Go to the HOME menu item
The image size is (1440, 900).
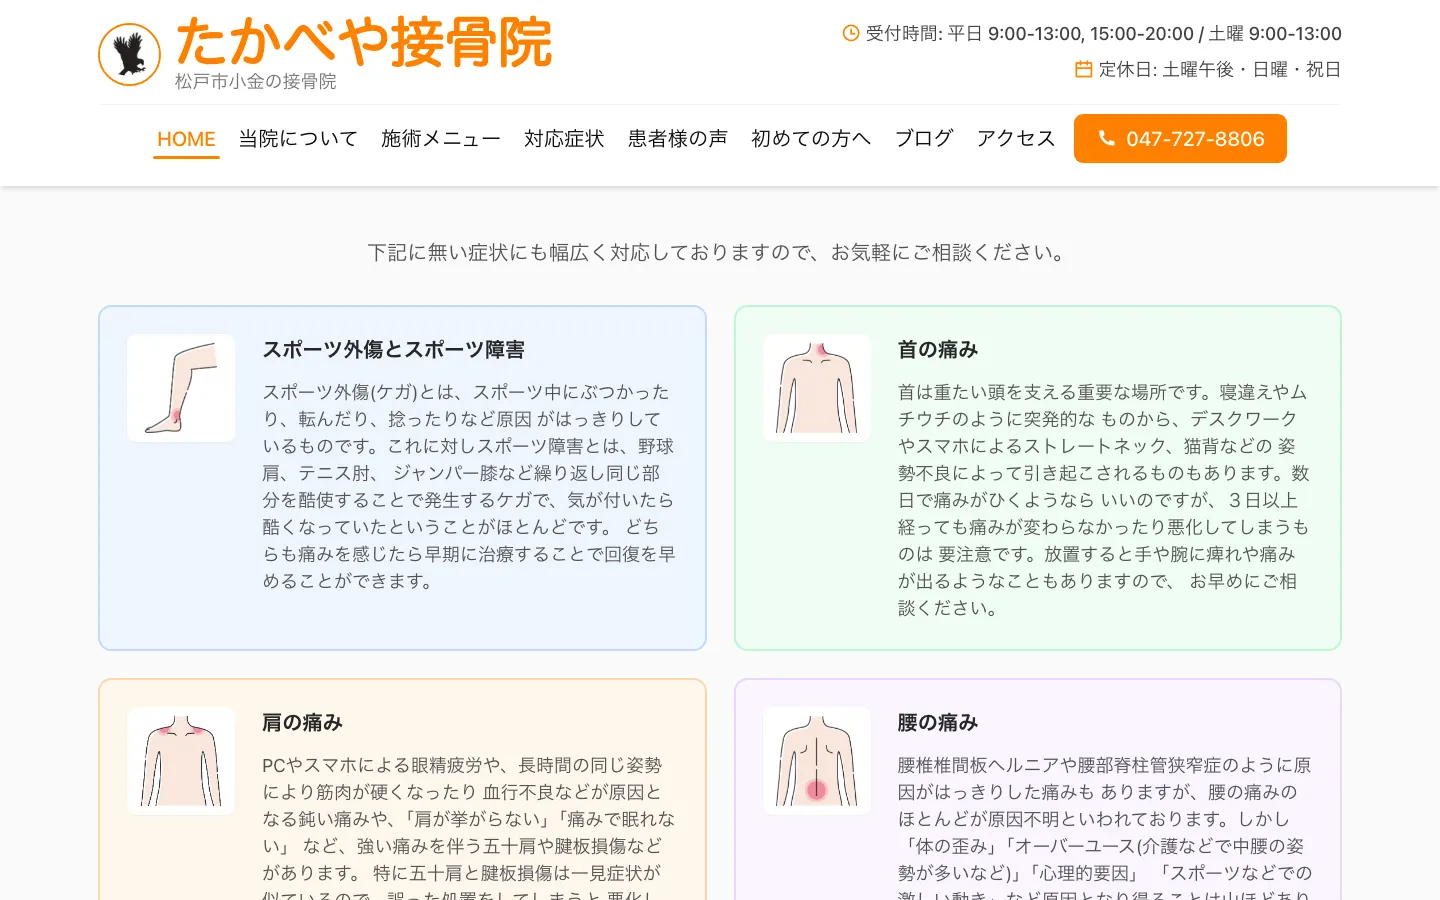pyautogui.click(x=186, y=139)
